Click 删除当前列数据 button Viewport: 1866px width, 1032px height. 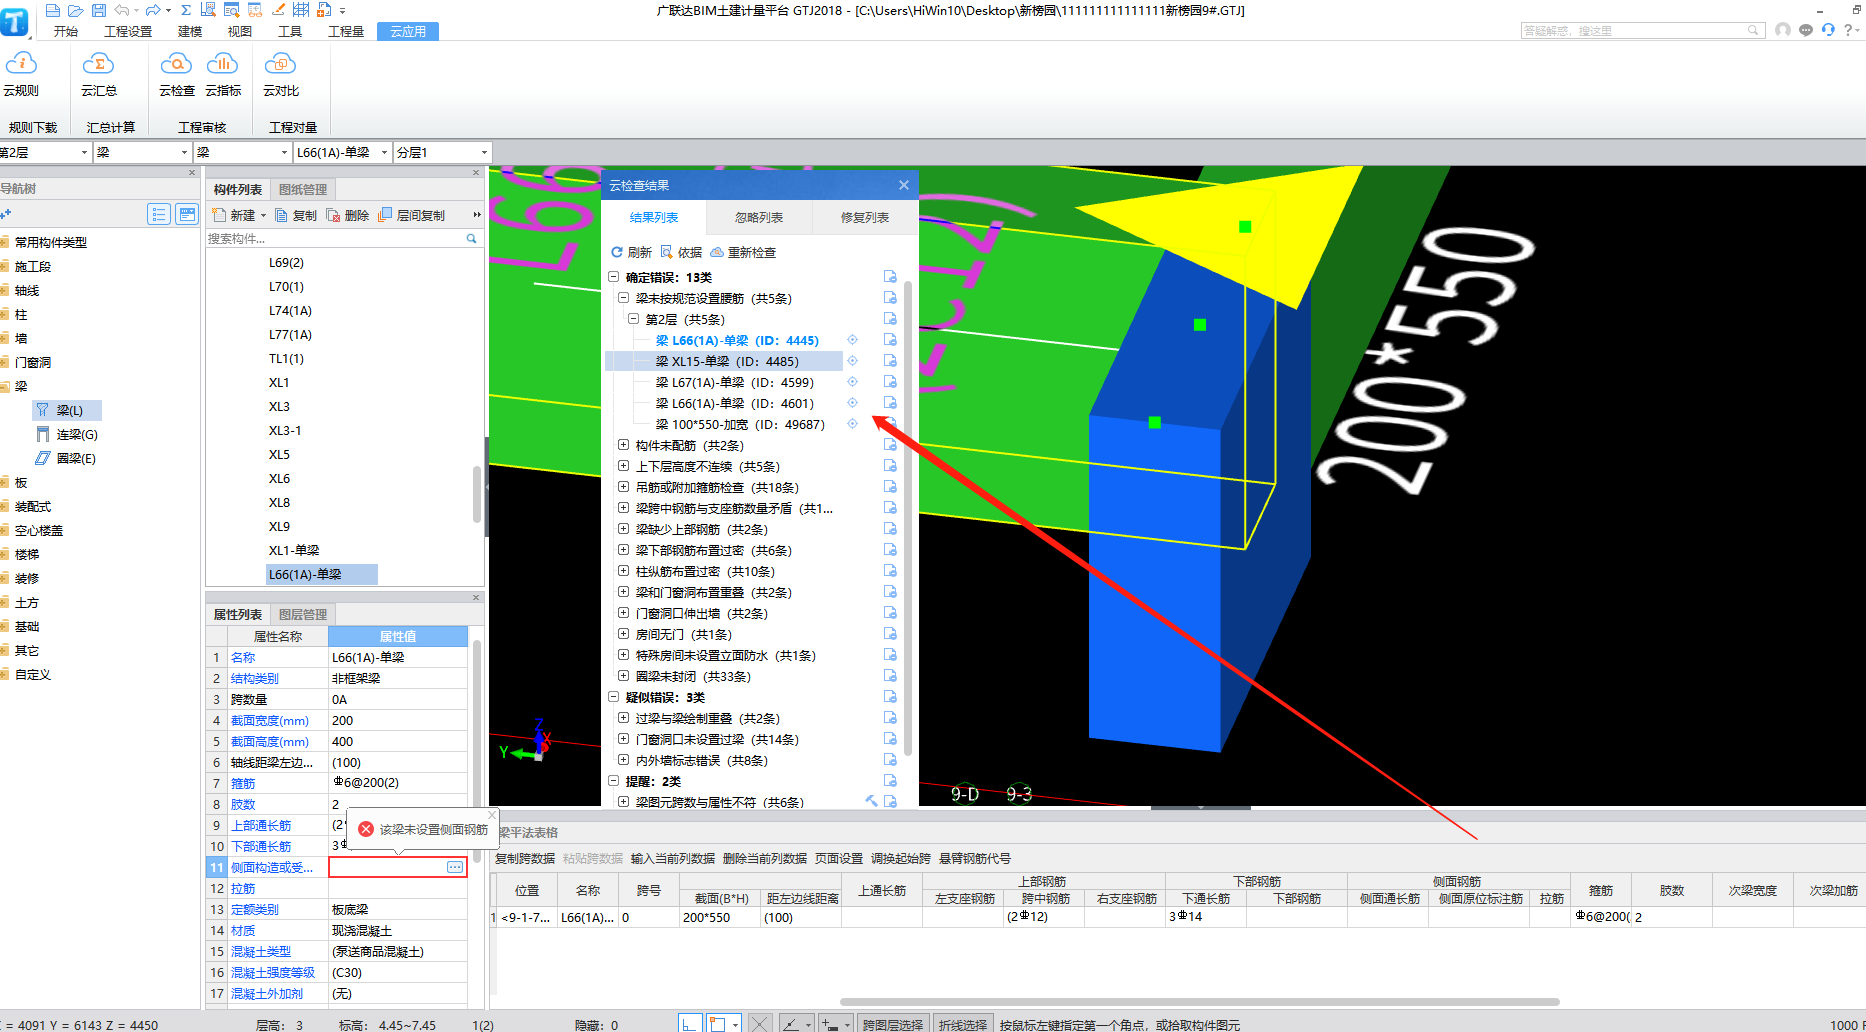765,858
